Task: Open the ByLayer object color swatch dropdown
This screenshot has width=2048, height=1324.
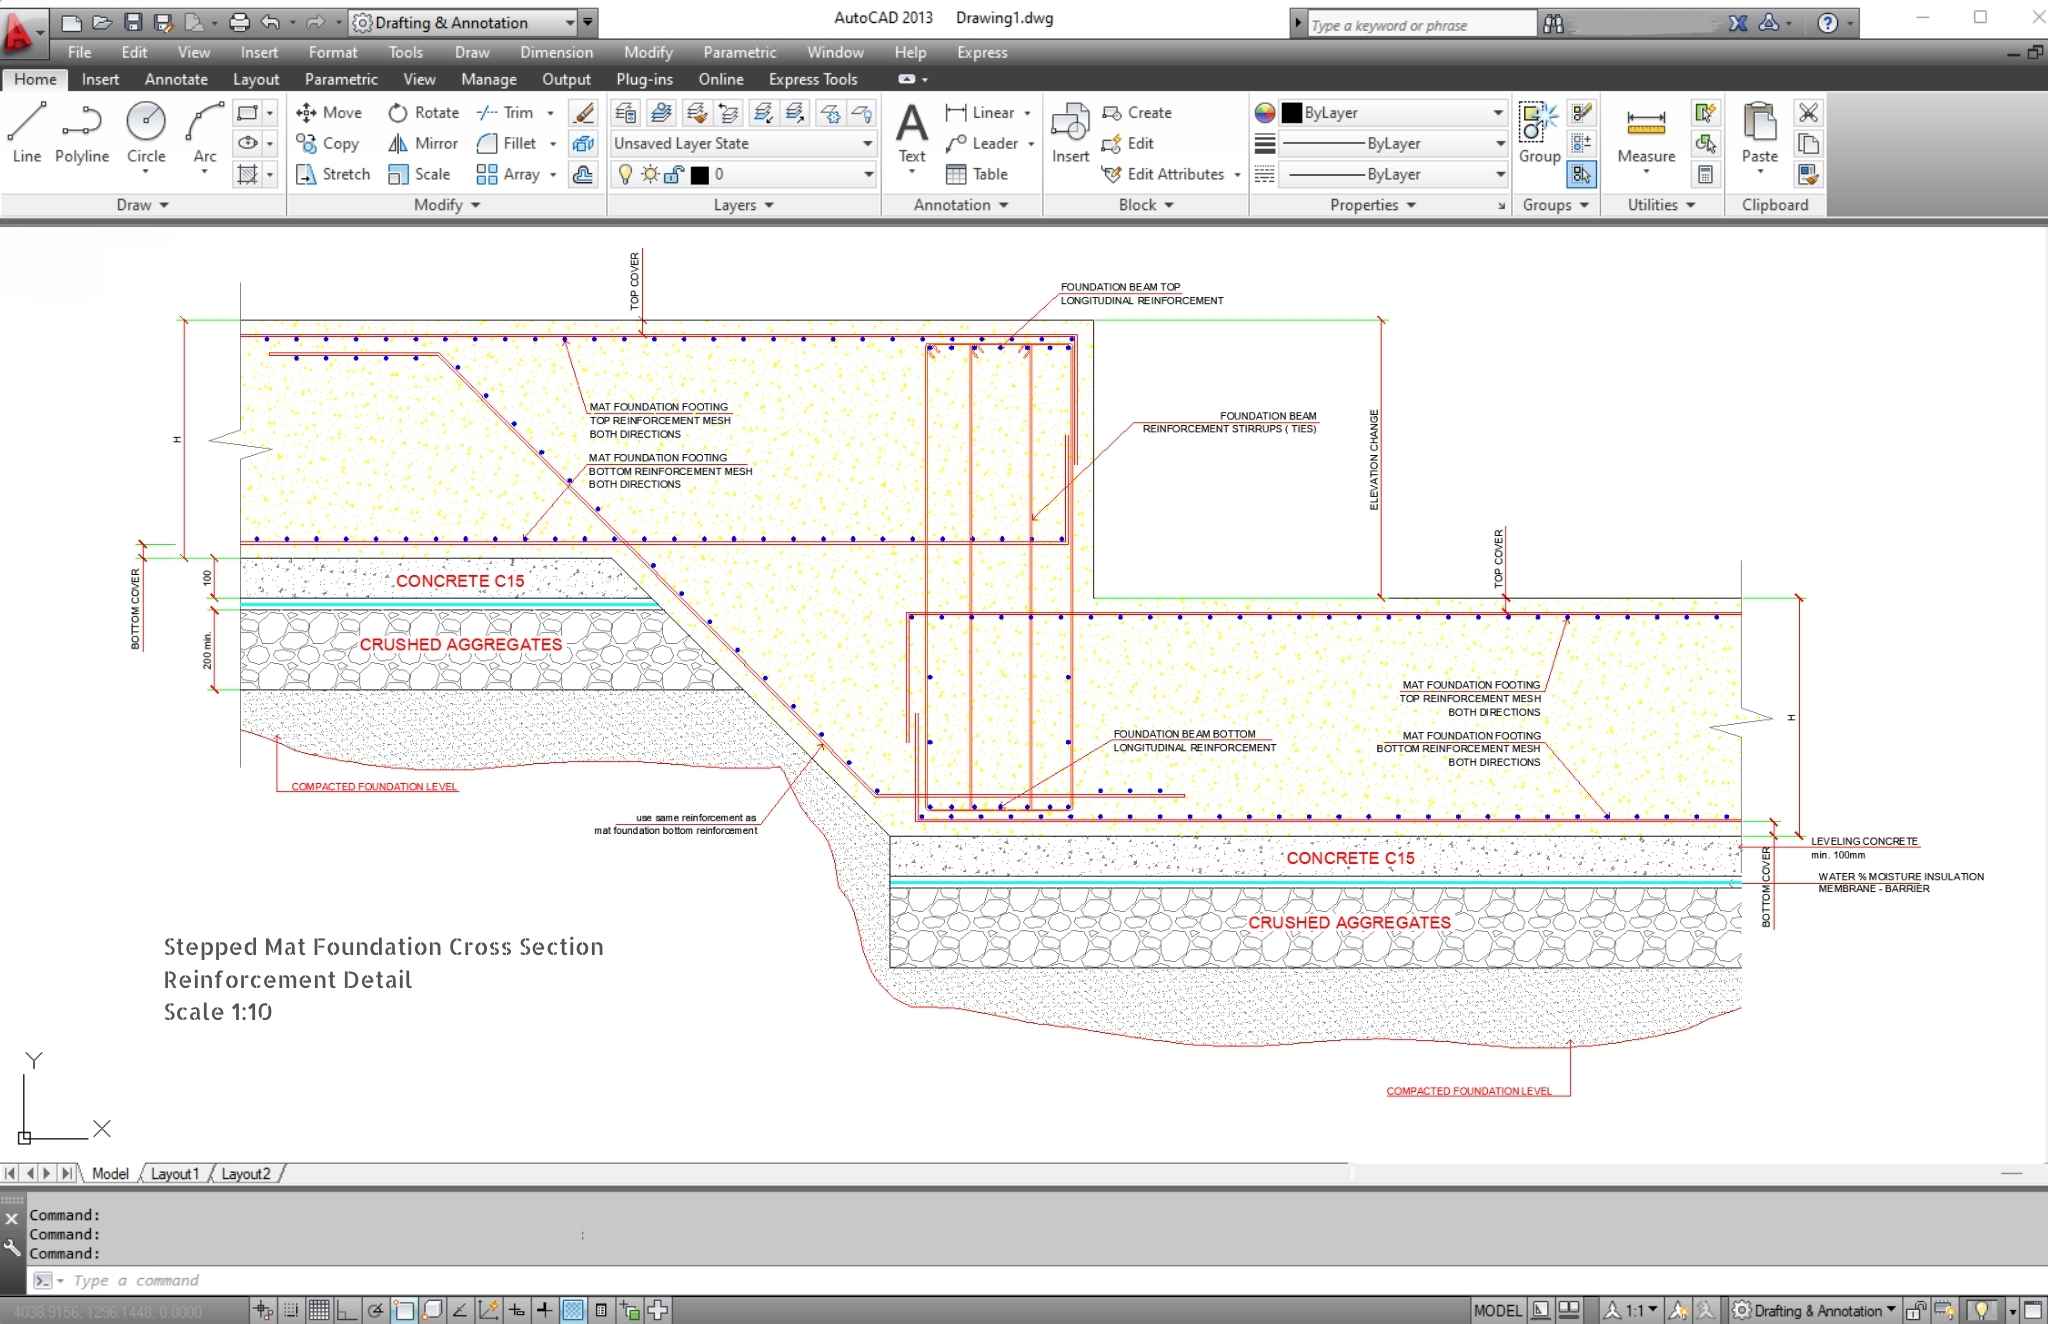Action: click(x=1394, y=113)
